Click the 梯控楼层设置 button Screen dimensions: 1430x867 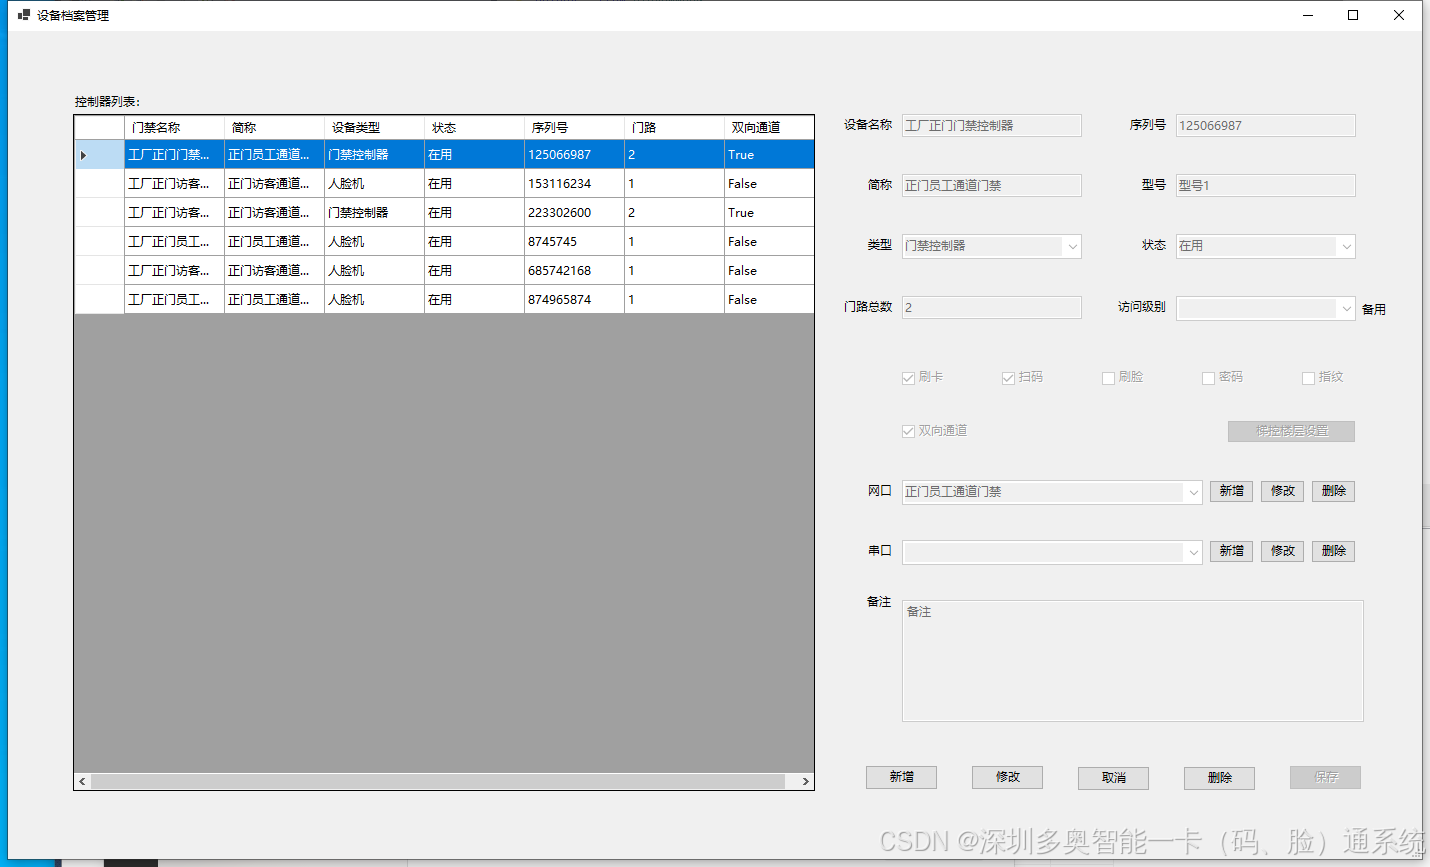[1291, 431]
